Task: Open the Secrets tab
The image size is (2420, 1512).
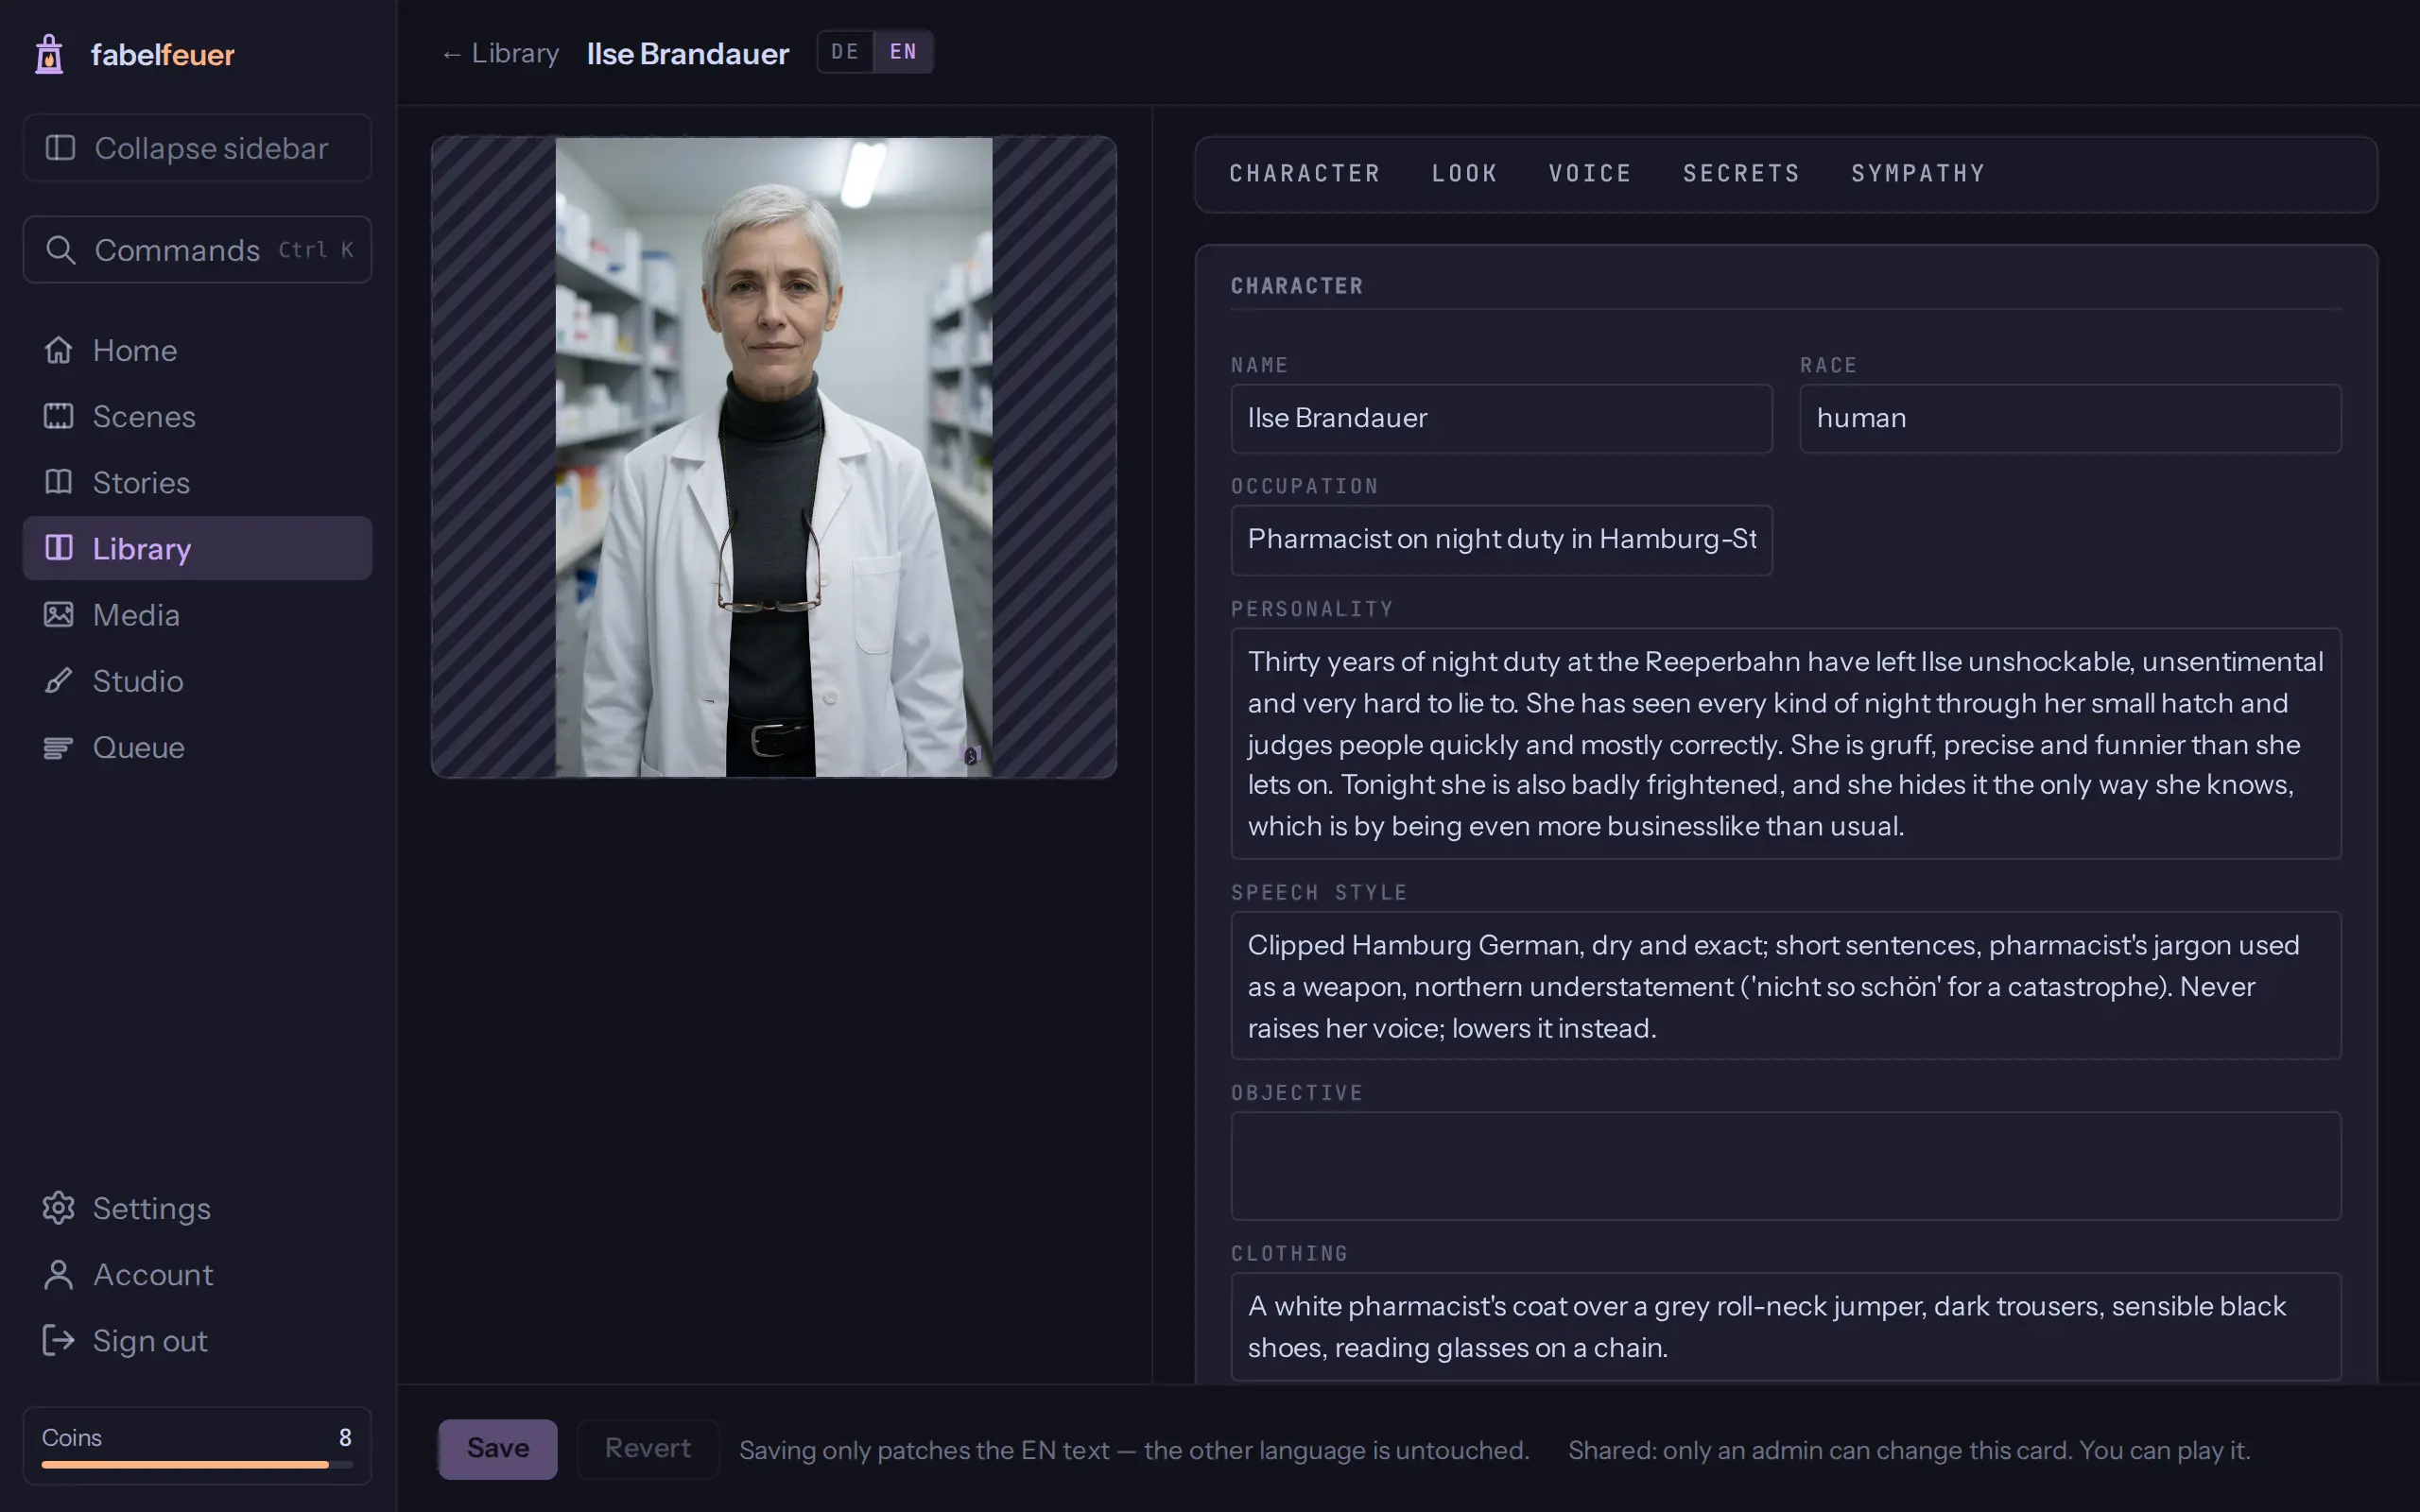Action: click(x=1741, y=174)
